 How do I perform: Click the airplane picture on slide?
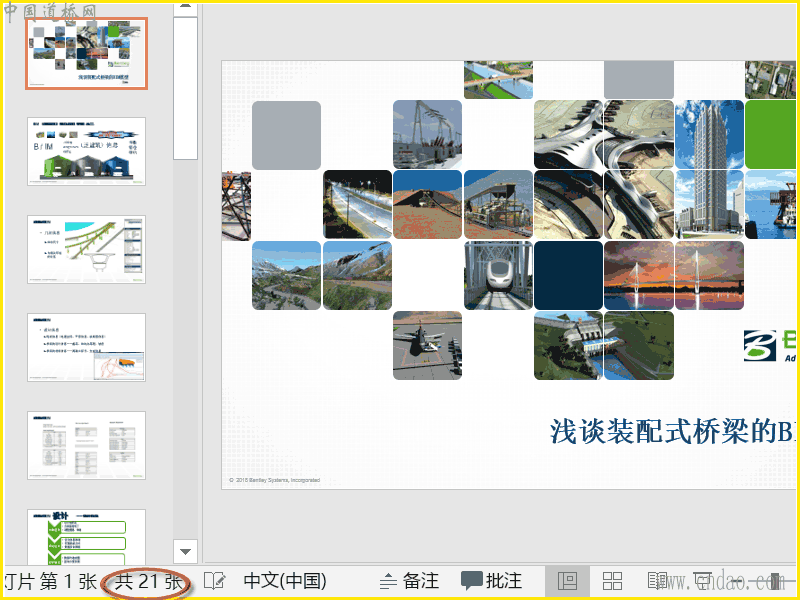(x=428, y=345)
